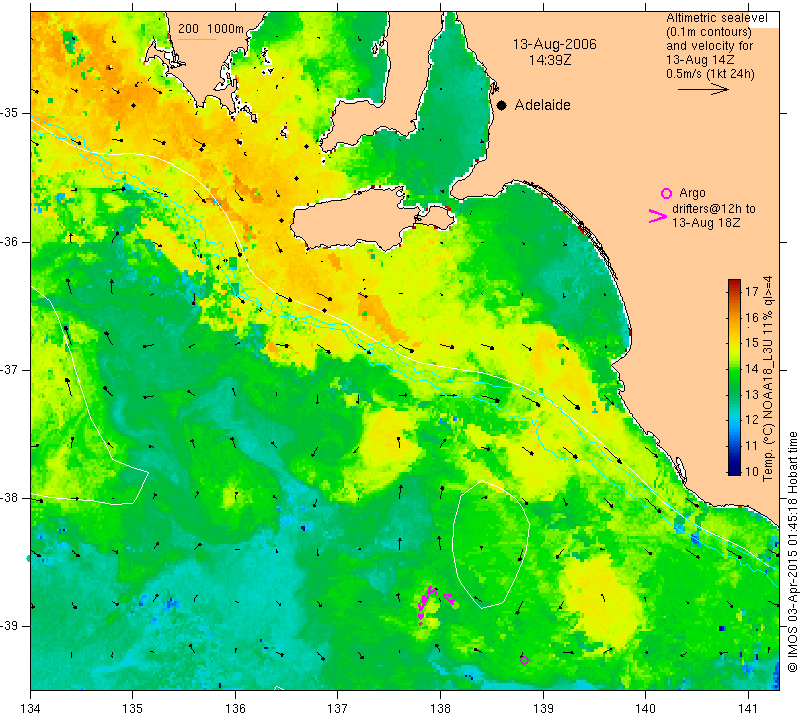Image resolution: width=800 pixels, height=720 pixels.
Task: Select the magenta Argo circle in legend
Action: (x=666, y=193)
